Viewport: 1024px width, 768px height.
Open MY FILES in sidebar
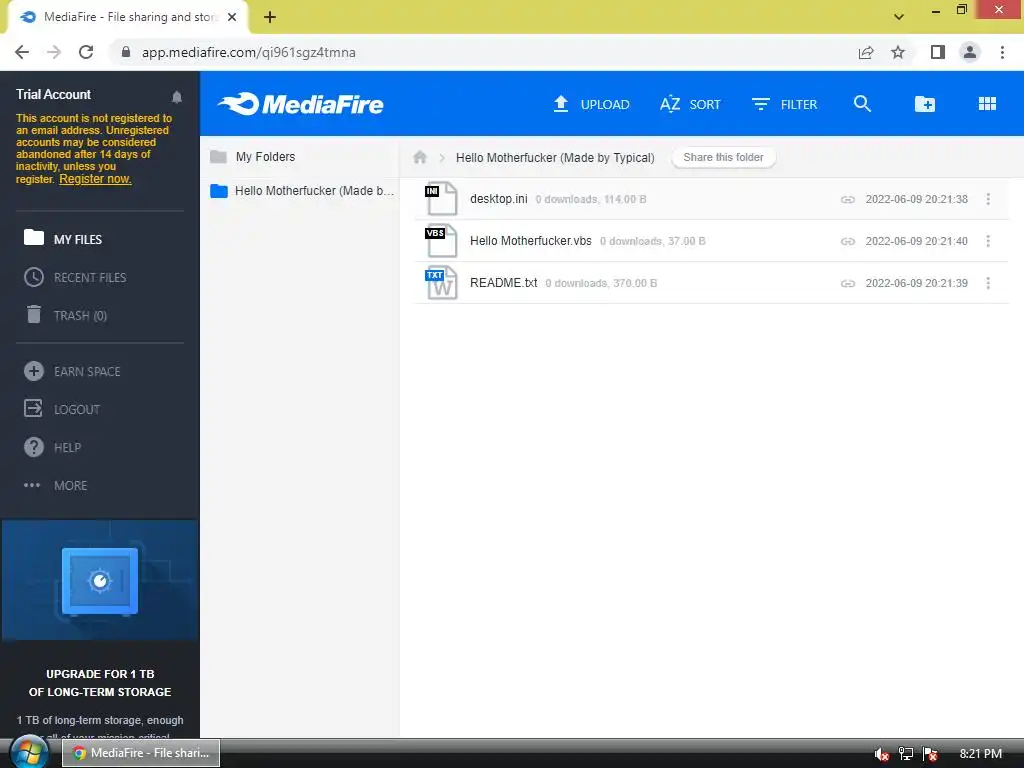point(63,239)
